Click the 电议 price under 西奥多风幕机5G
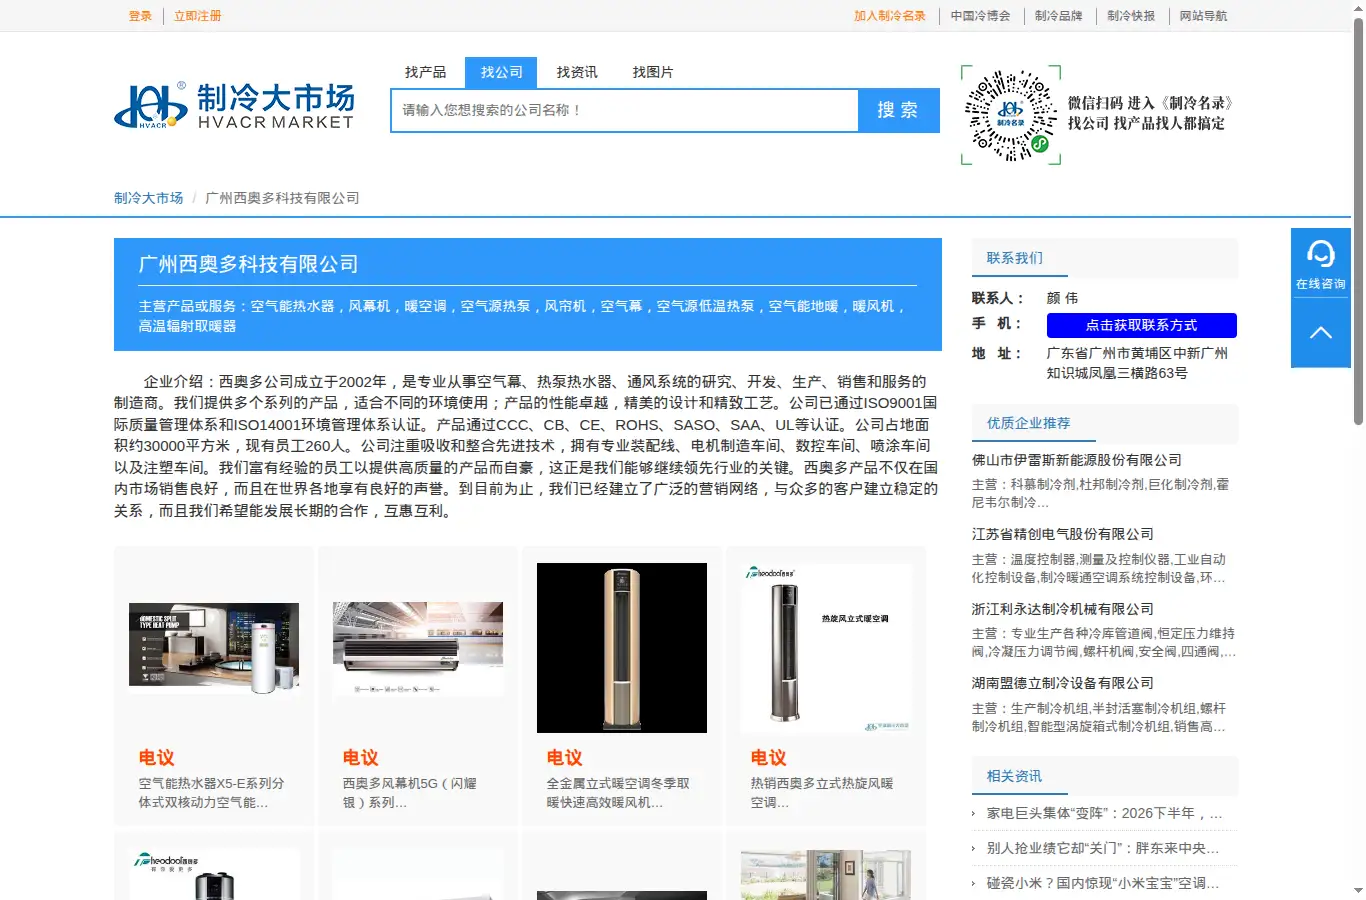Viewport: 1366px width, 900px height. click(x=361, y=758)
